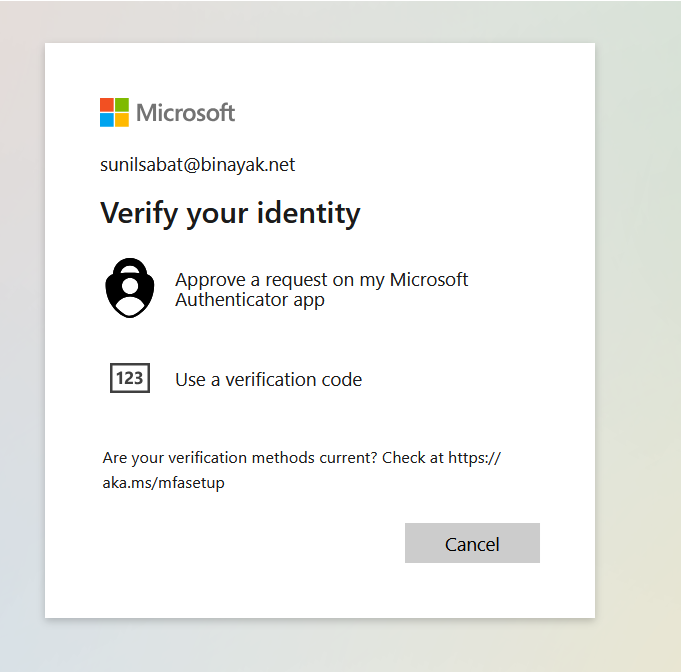Click the Microsoft four-color logo
This screenshot has height=672, width=682.
(x=114, y=112)
